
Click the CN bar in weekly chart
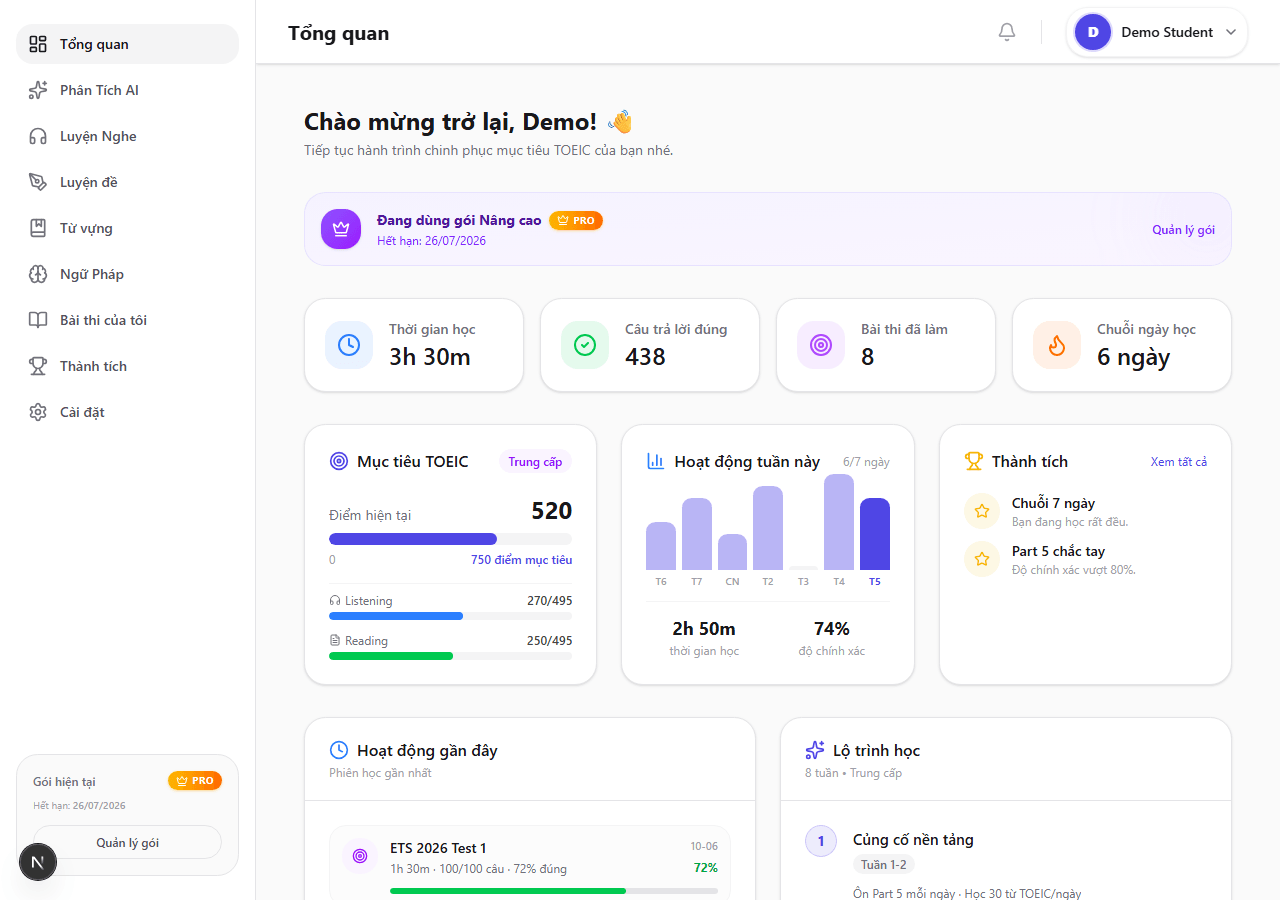coord(732,552)
